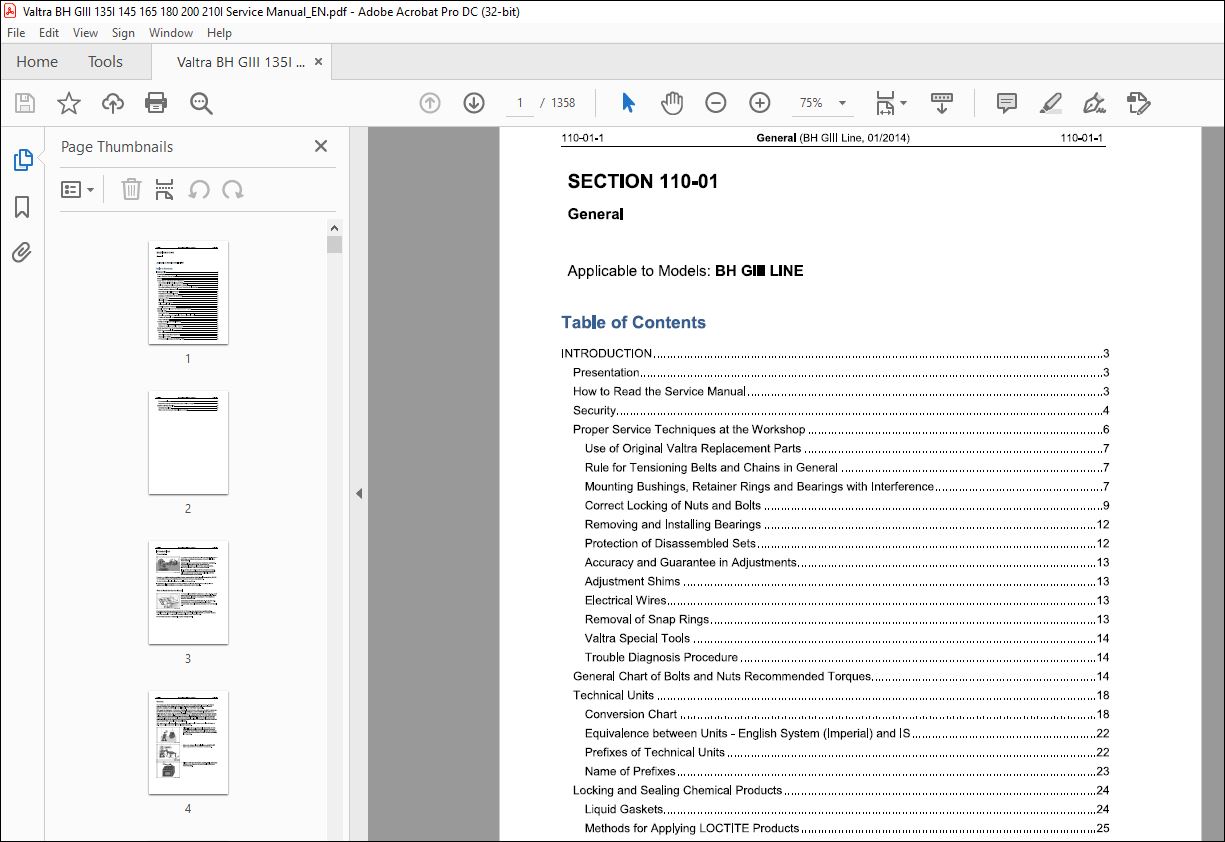Click the extract pages scissors icon
The height and width of the screenshot is (842, 1225).
click(x=165, y=189)
